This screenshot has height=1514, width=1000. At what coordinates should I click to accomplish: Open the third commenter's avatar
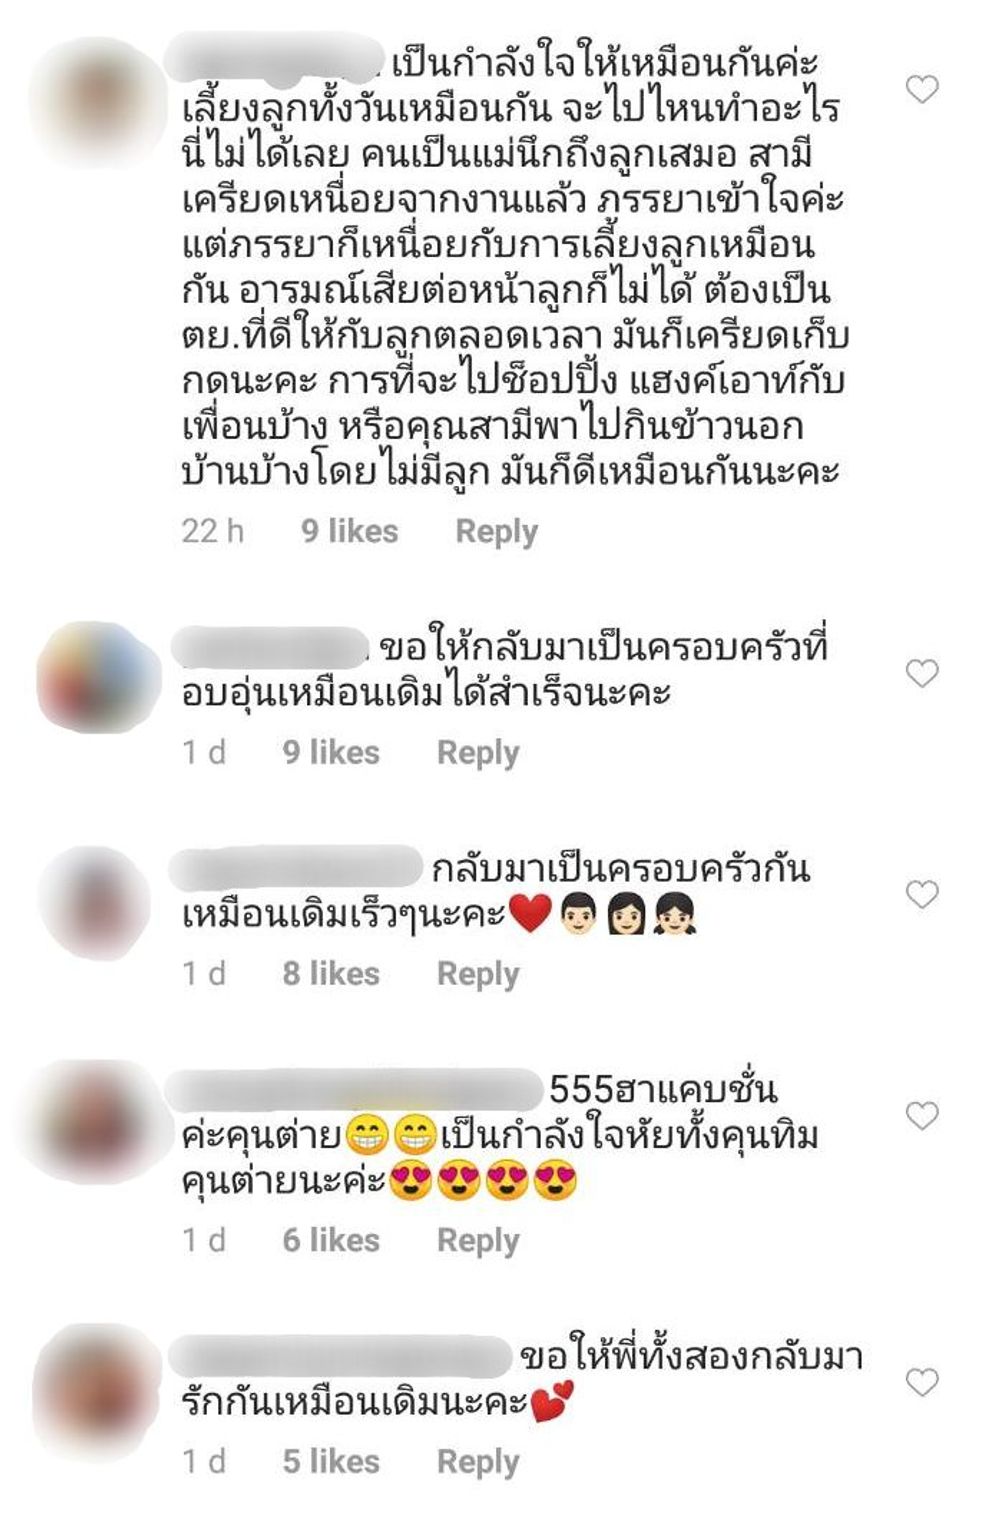[x=95, y=902]
